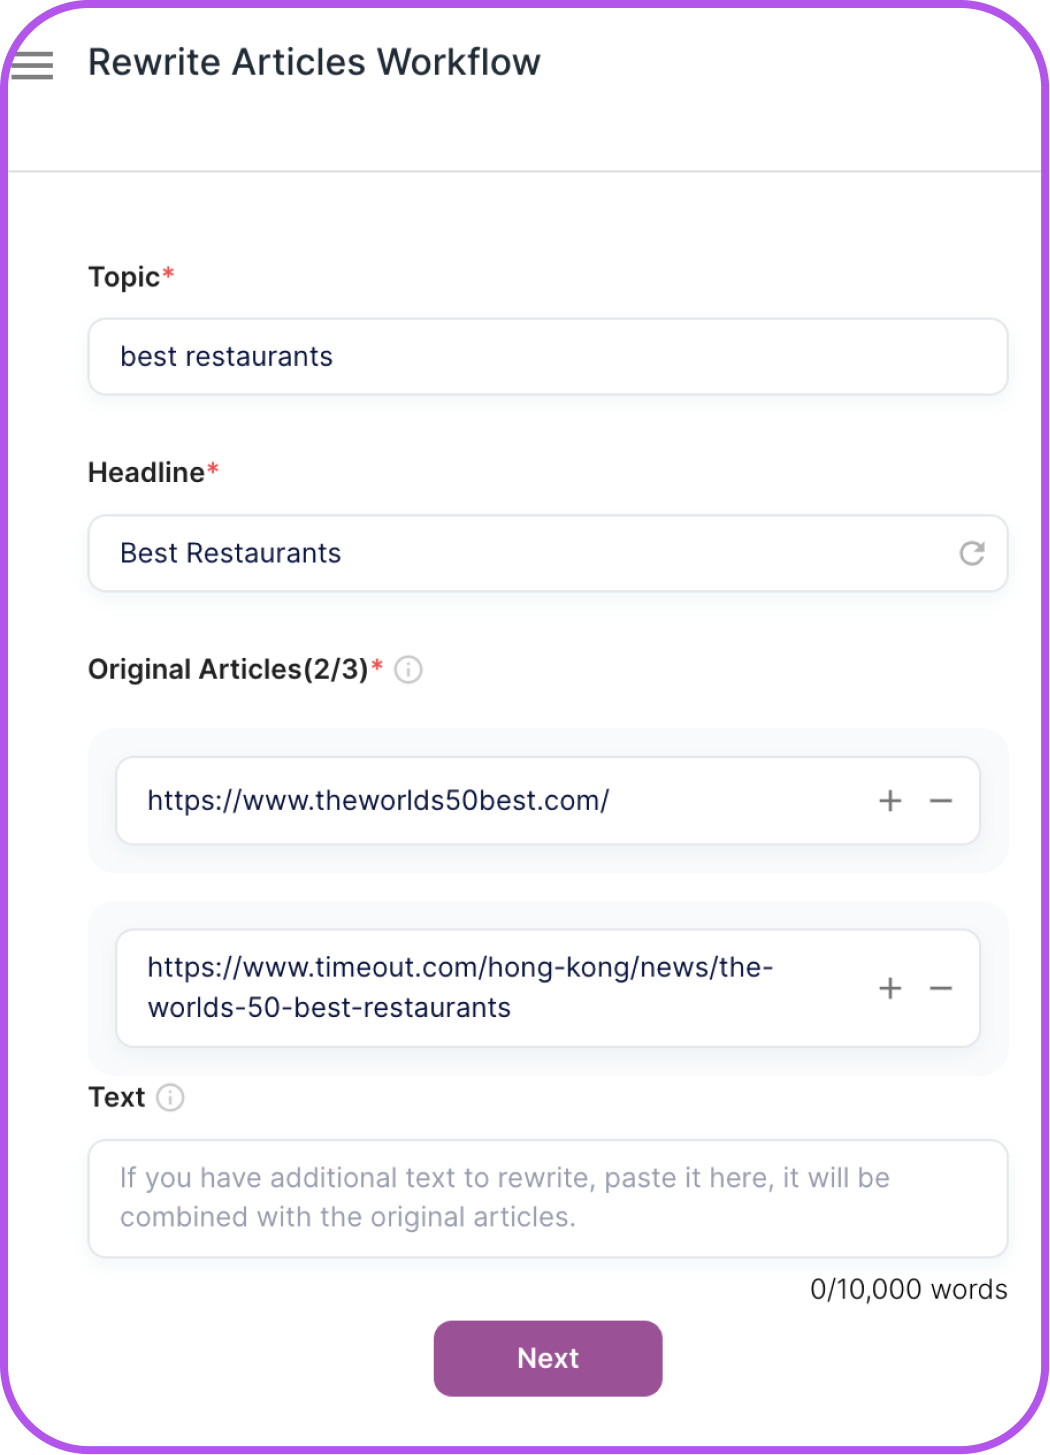The height and width of the screenshot is (1455, 1050).
Task: Open the info tooltip for Original Articles
Action: (408, 670)
